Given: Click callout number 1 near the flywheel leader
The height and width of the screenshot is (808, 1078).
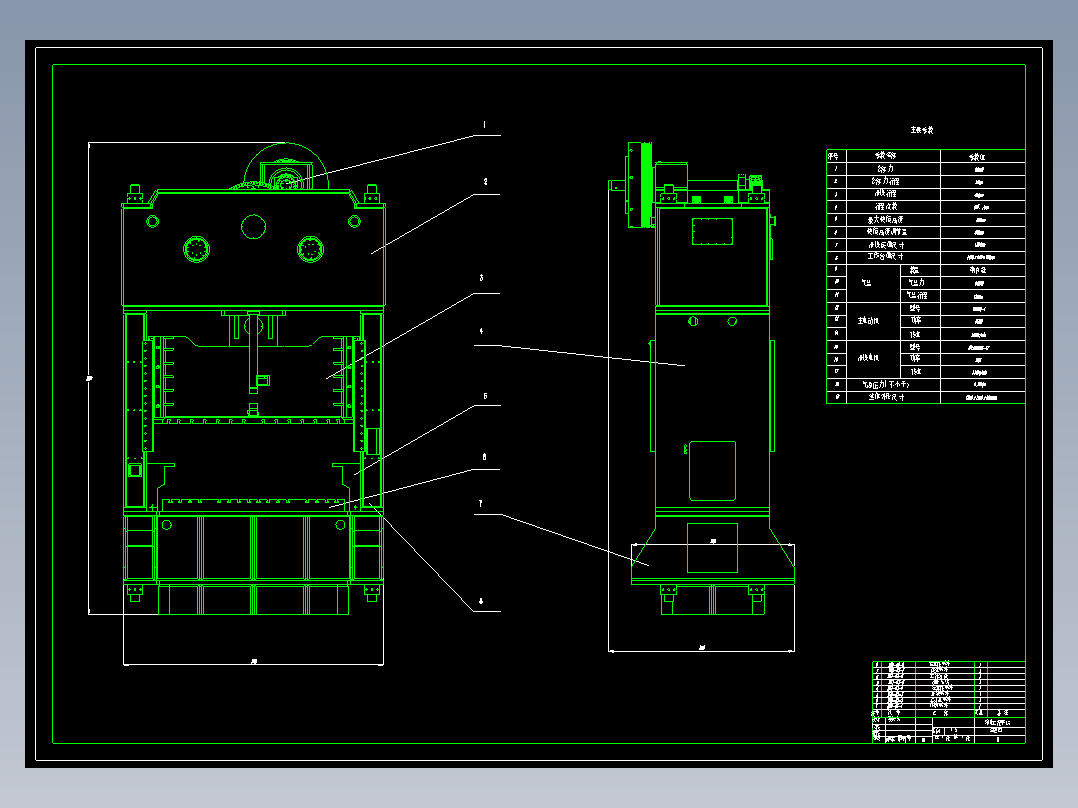Looking at the screenshot, I should (485, 126).
